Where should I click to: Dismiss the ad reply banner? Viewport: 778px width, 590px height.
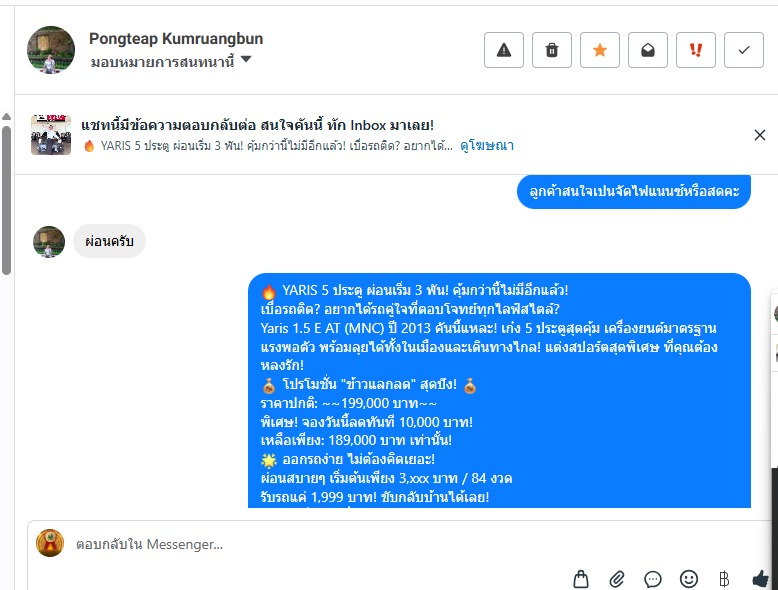[760, 135]
